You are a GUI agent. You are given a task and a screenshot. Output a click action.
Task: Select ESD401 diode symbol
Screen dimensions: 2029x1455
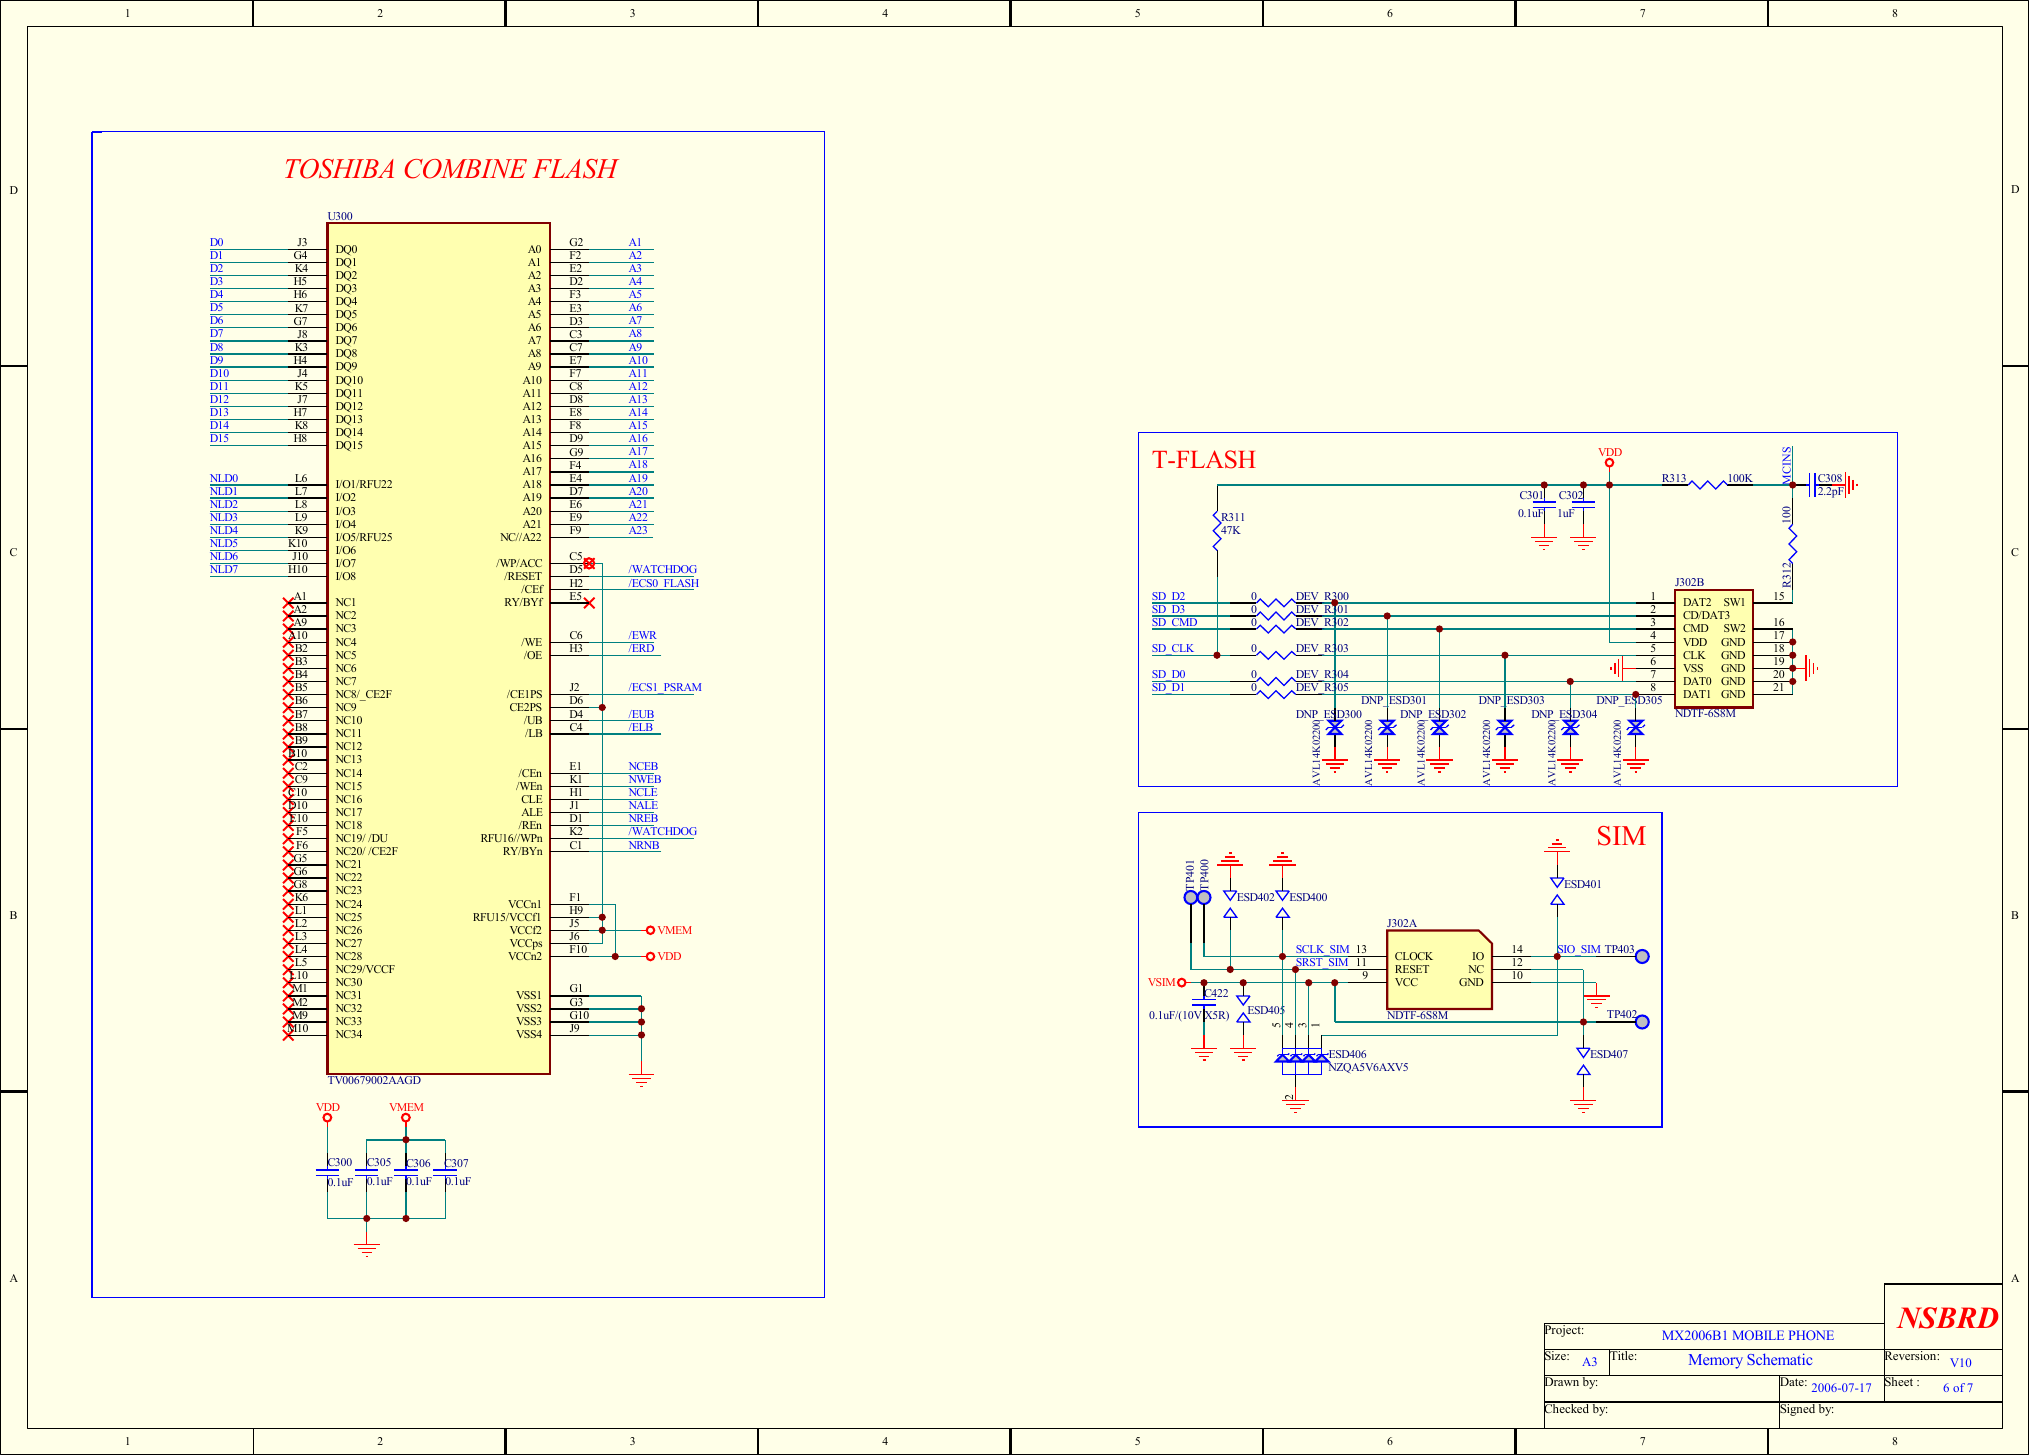point(1558,885)
